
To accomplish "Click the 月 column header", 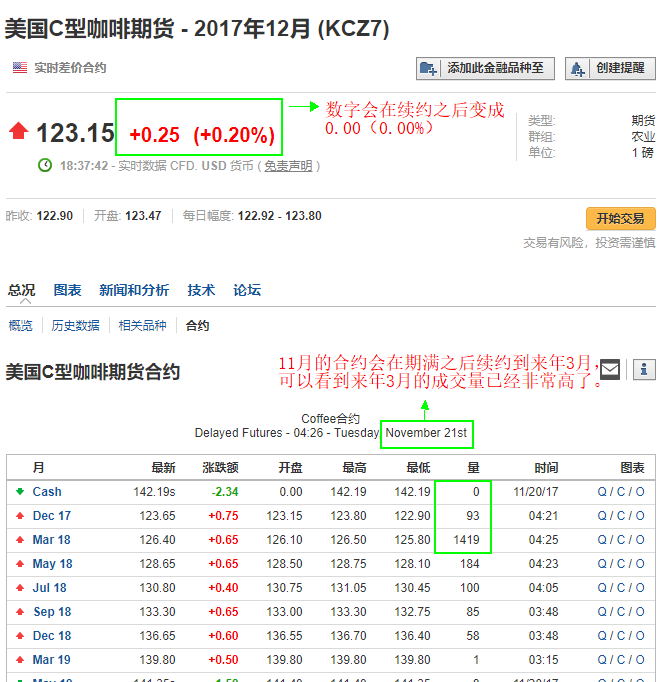I will tap(38, 468).
